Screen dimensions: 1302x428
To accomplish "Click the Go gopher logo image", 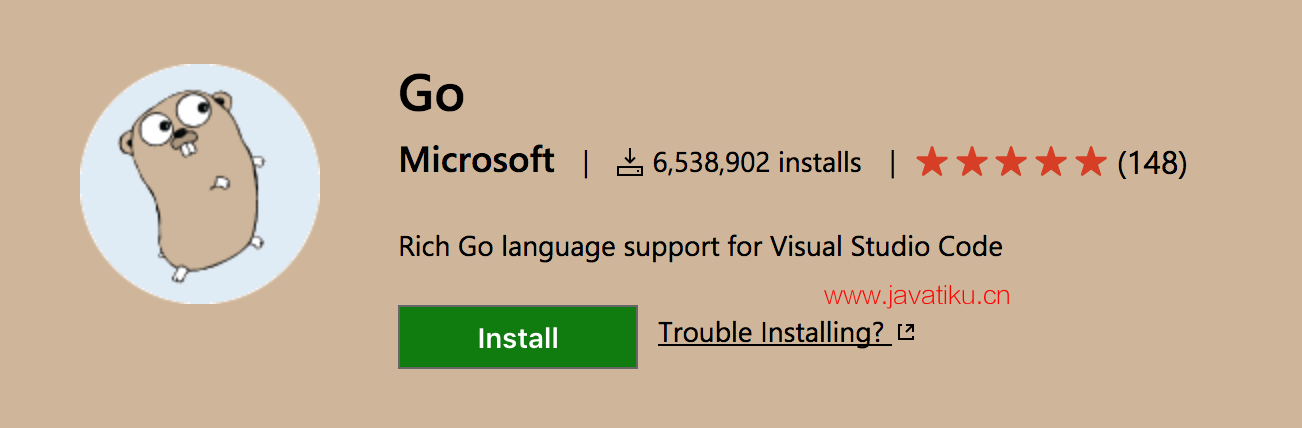I will tap(200, 184).
